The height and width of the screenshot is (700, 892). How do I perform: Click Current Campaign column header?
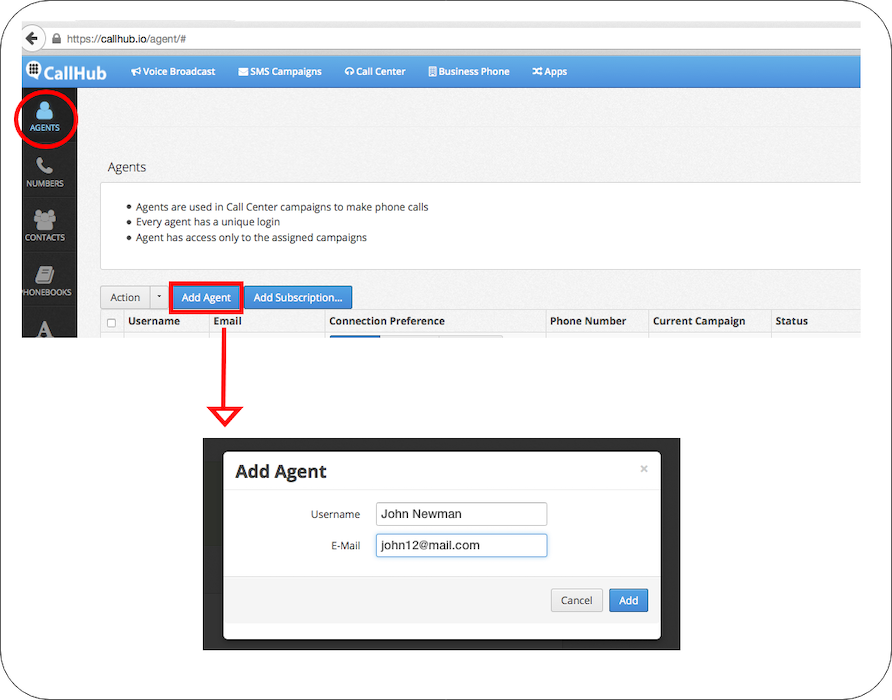pyautogui.click(x=699, y=322)
